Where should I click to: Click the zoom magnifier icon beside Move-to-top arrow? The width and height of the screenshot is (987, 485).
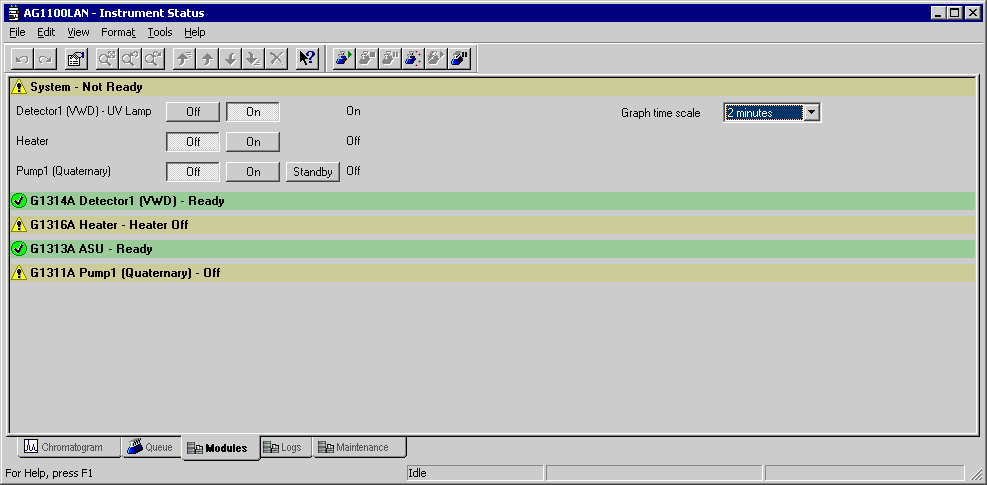coord(154,59)
